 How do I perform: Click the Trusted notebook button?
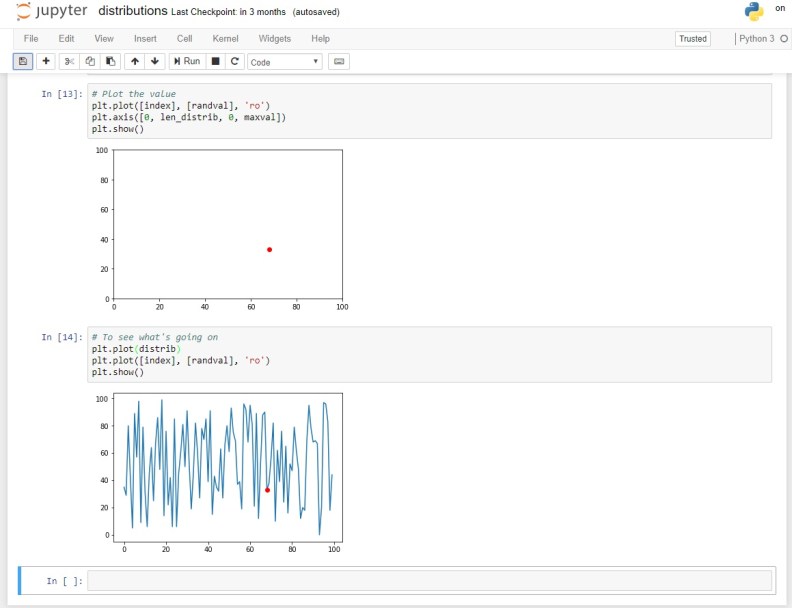coord(692,39)
